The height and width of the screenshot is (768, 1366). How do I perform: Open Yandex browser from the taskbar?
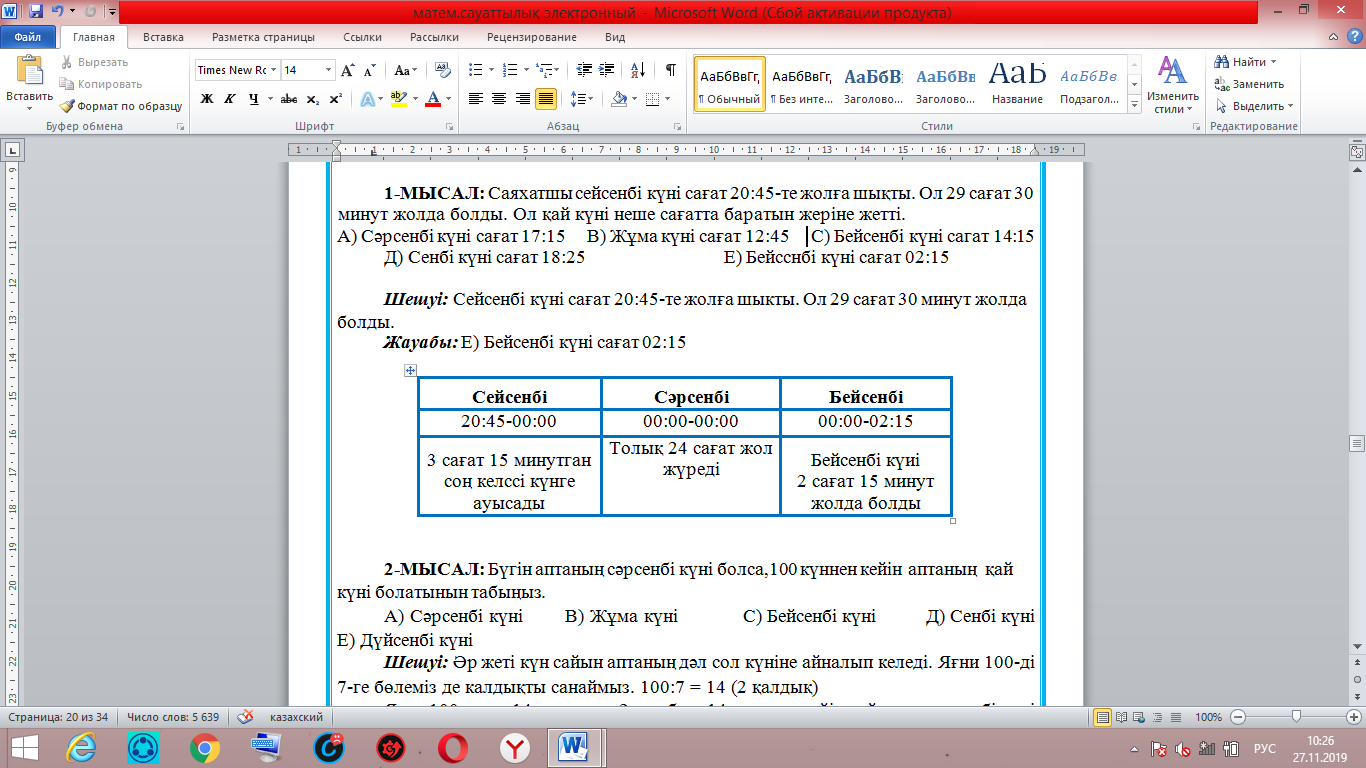[514, 746]
